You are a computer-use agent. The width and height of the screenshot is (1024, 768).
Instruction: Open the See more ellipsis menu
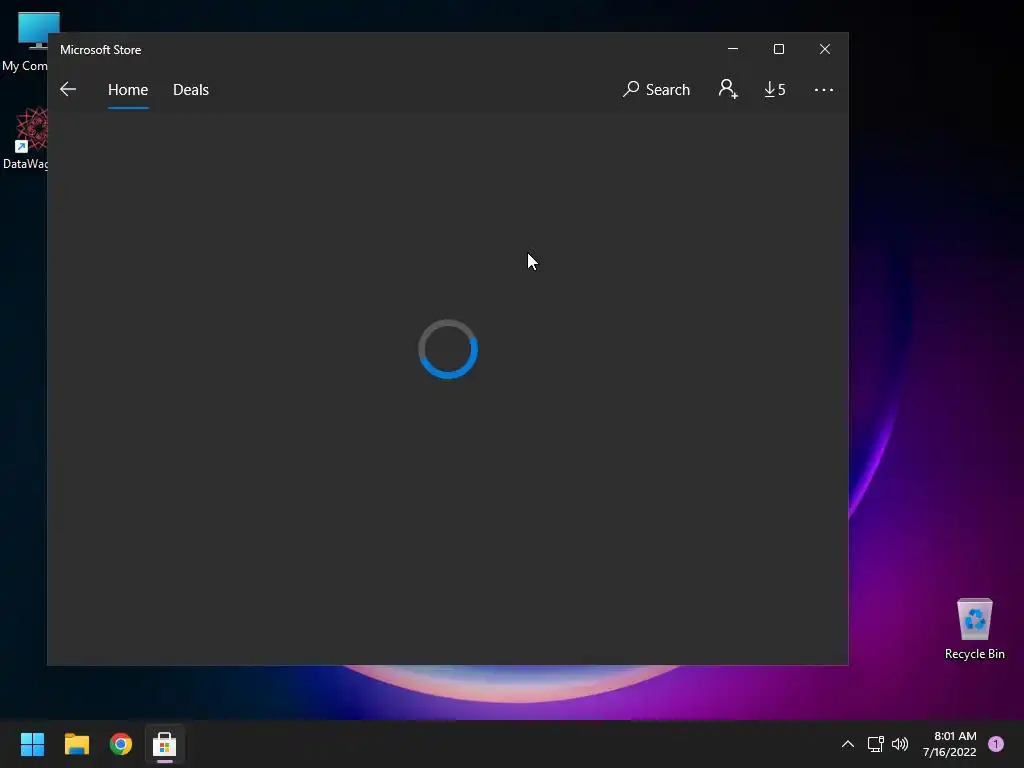[824, 89]
